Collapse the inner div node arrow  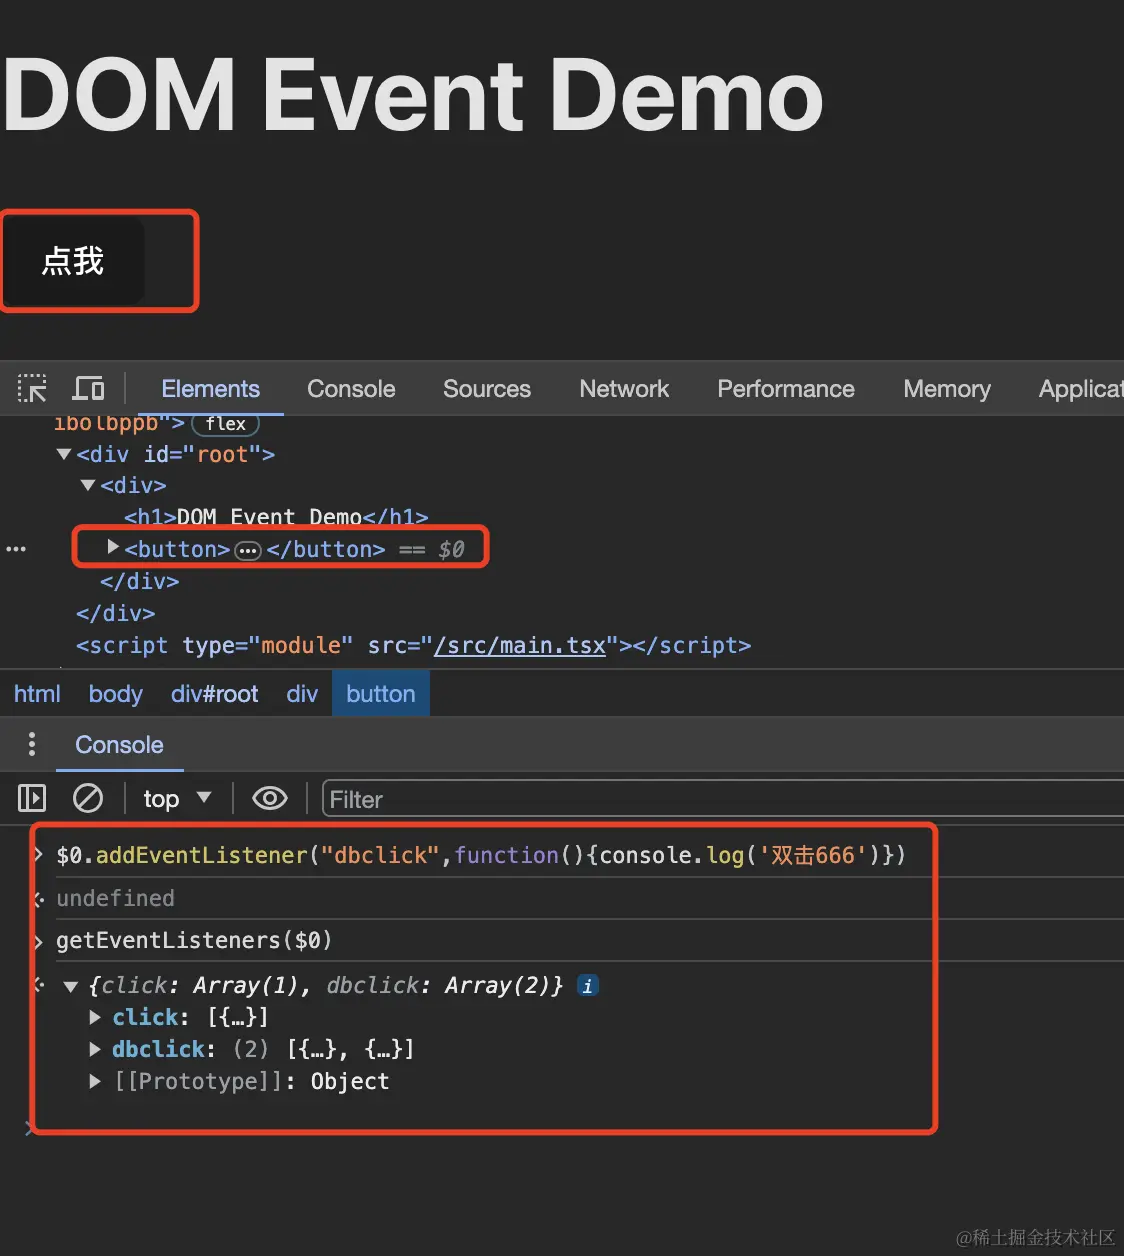88,485
